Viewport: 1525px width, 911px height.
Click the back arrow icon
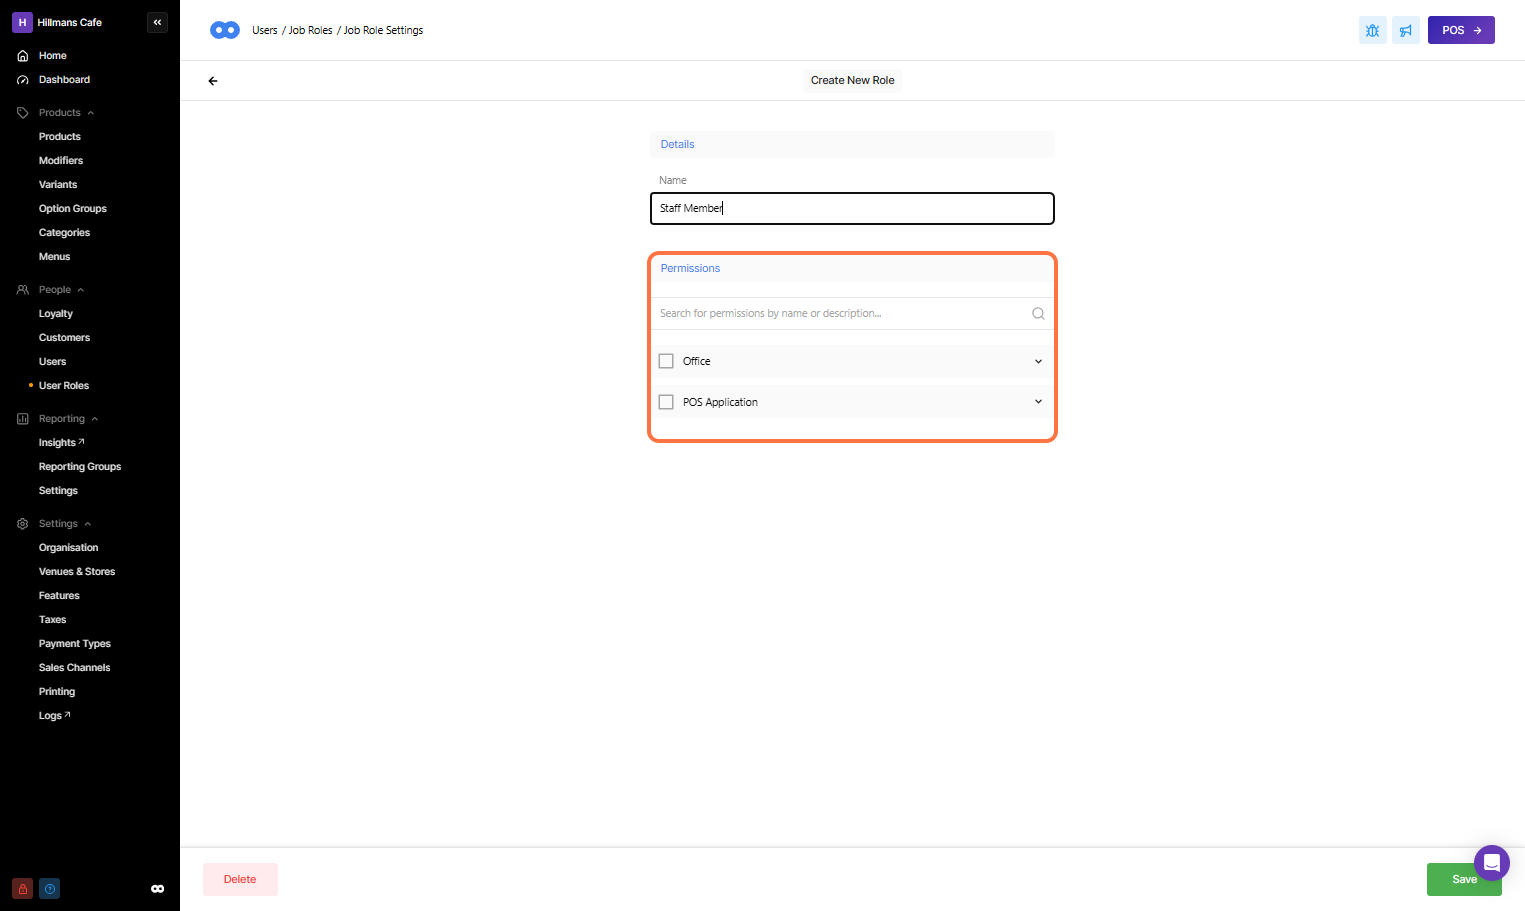click(x=213, y=81)
